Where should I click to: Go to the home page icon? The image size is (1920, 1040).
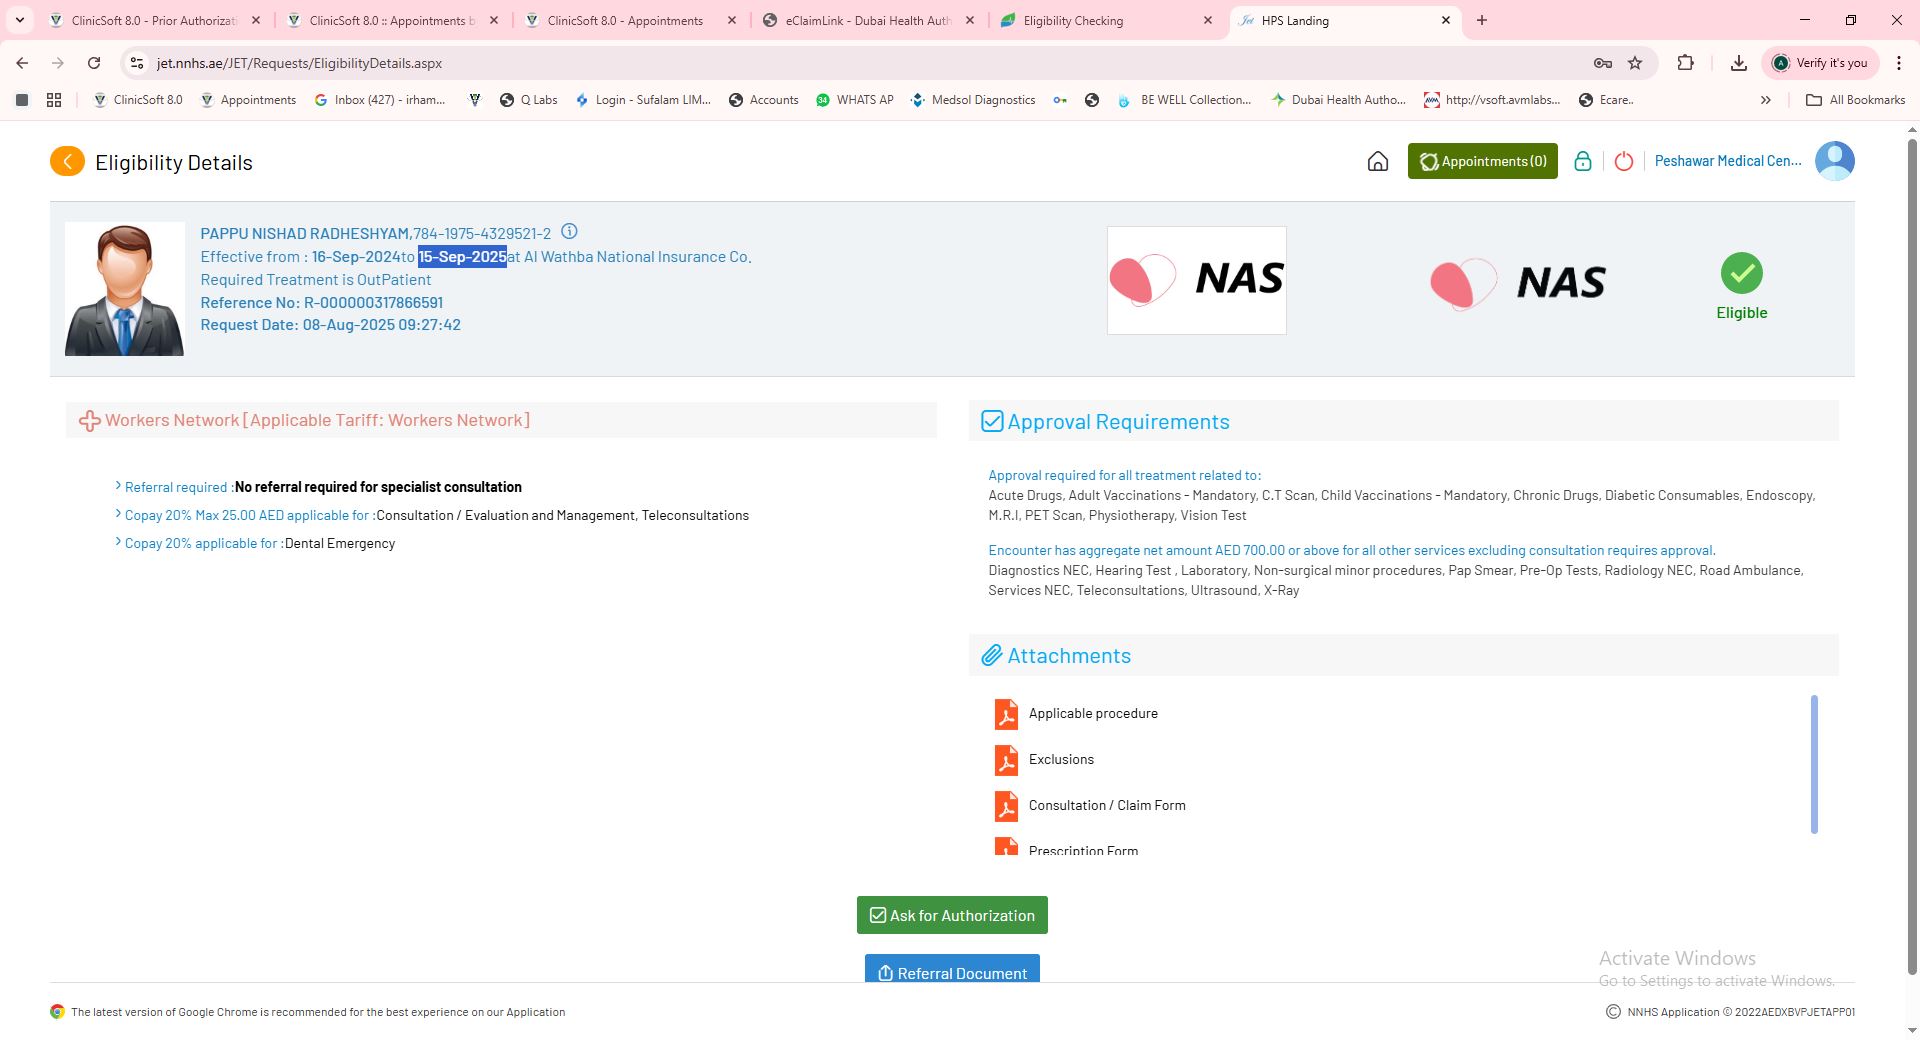tap(1377, 162)
